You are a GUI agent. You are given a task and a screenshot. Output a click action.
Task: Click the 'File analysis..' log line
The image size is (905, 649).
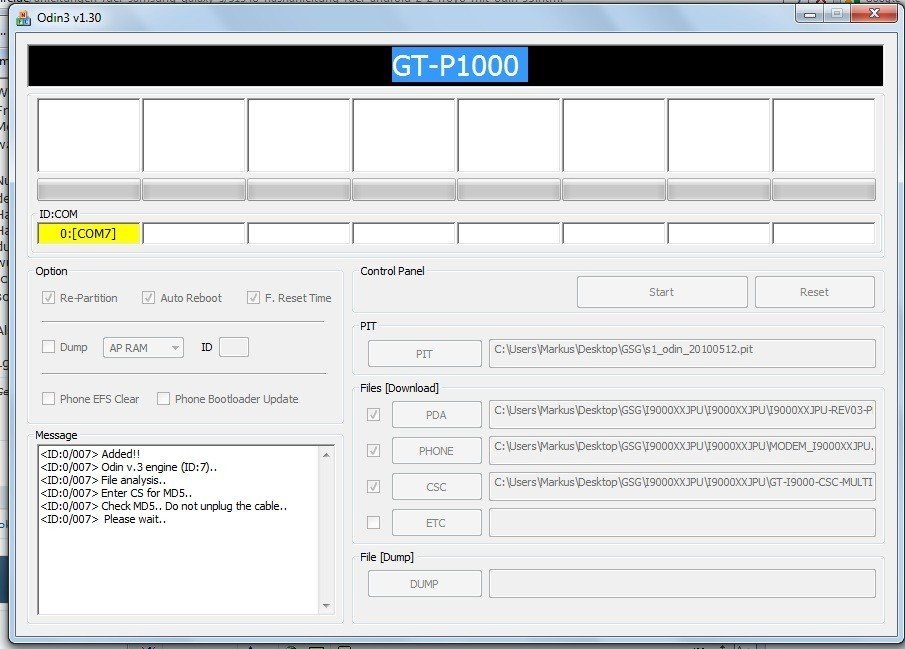tap(103, 480)
